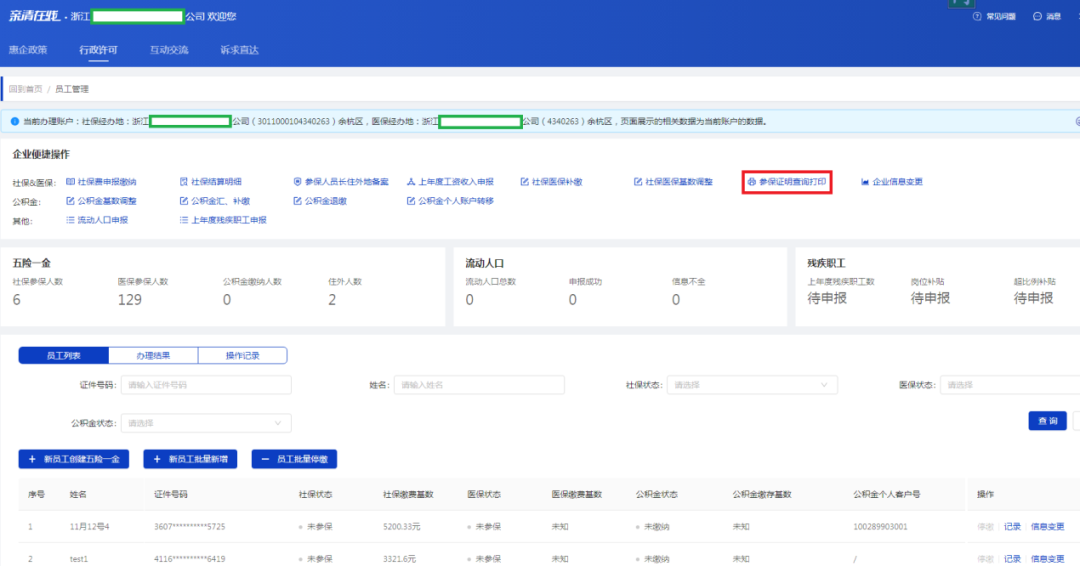Open 社保结算明细 via its icon
This screenshot has width=1080, height=566.
(183, 182)
